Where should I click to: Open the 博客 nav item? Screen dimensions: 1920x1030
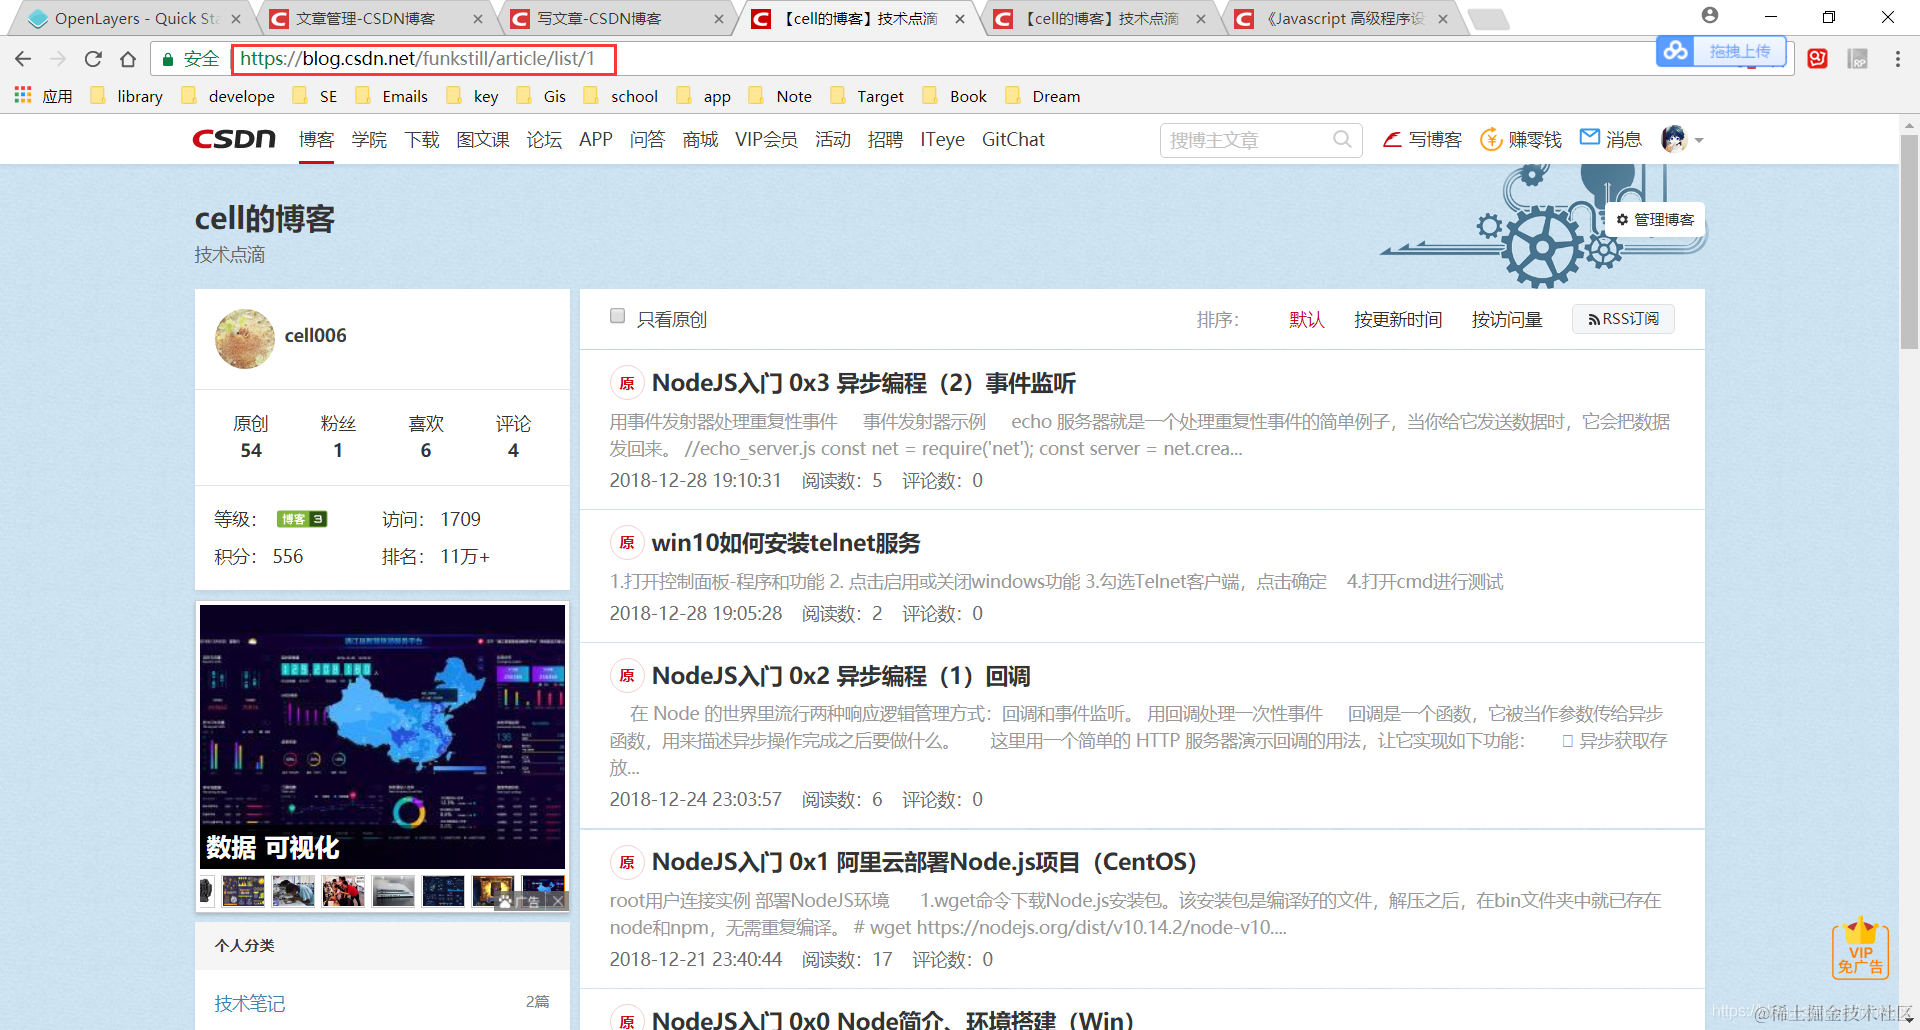(316, 139)
